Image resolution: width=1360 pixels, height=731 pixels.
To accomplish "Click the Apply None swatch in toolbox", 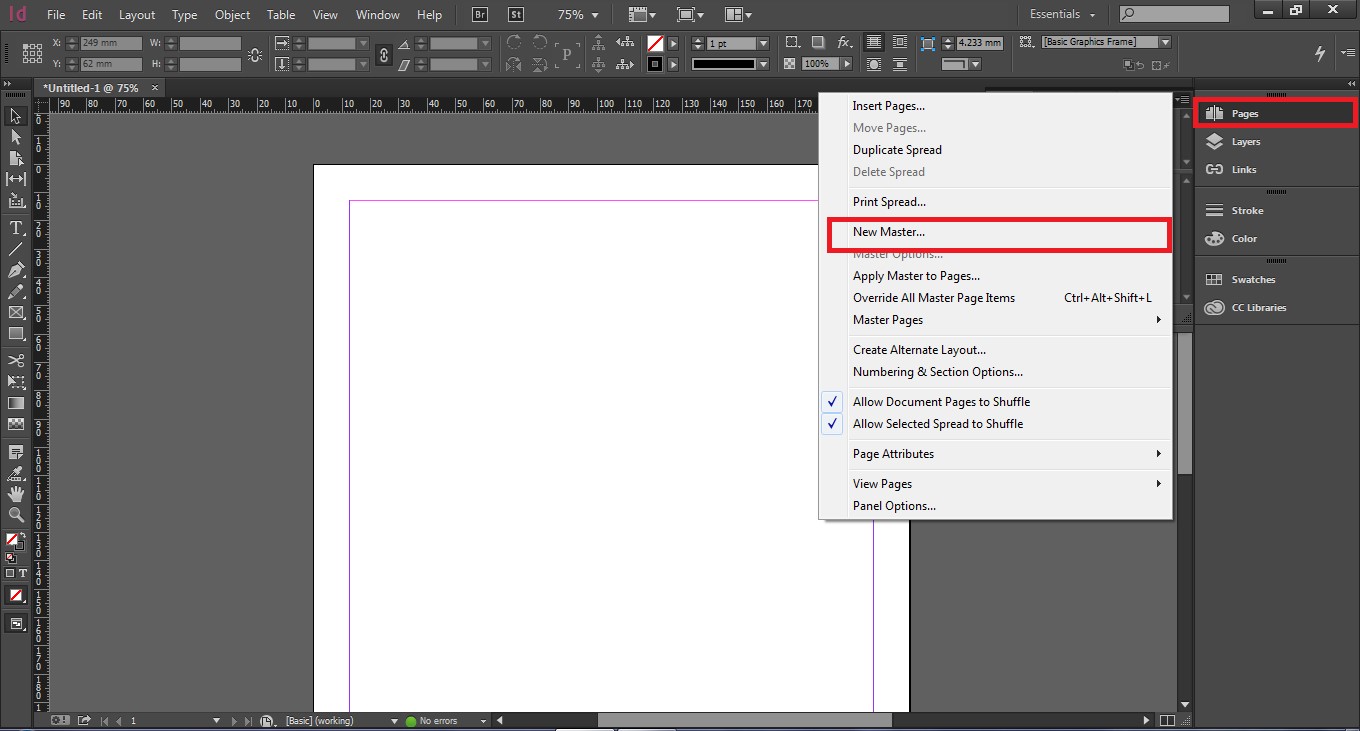I will [16, 595].
